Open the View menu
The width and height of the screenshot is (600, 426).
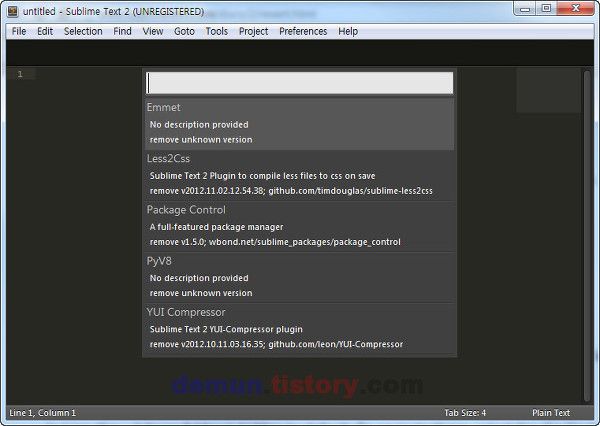153,31
